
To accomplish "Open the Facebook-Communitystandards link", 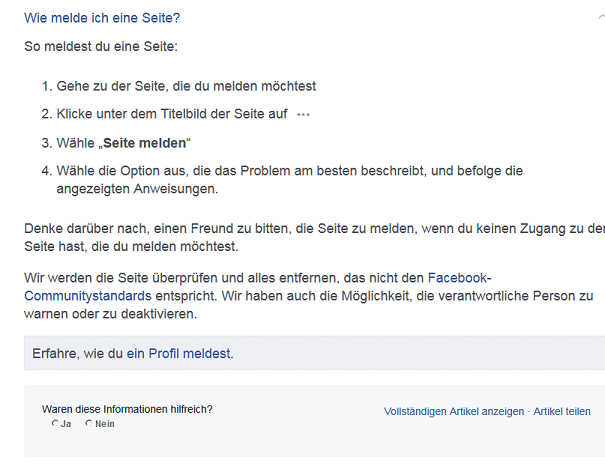I will click(257, 287).
